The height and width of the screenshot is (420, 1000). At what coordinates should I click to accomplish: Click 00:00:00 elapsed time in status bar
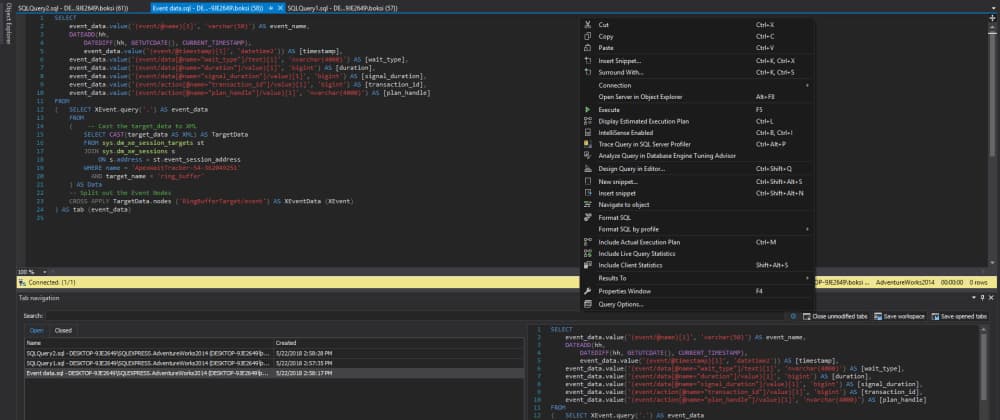[x=952, y=282]
